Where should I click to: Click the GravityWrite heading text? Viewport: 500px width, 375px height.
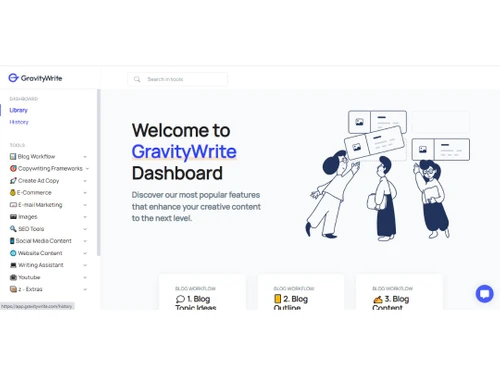tap(184, 152)
